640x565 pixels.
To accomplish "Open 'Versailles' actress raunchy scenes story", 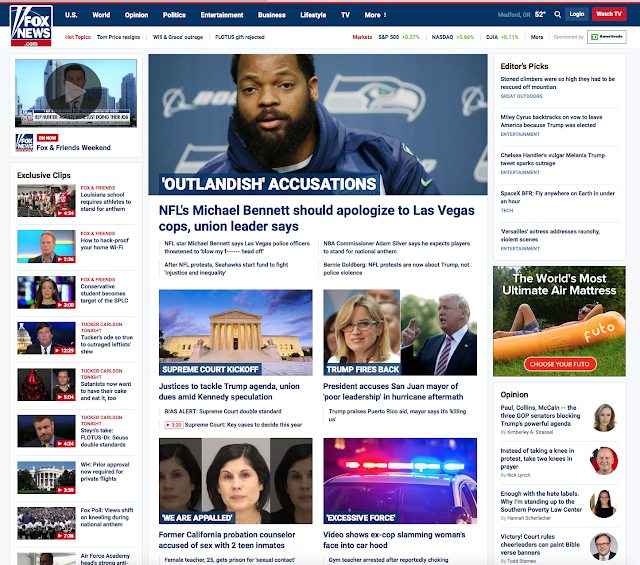I will (550, 235).
